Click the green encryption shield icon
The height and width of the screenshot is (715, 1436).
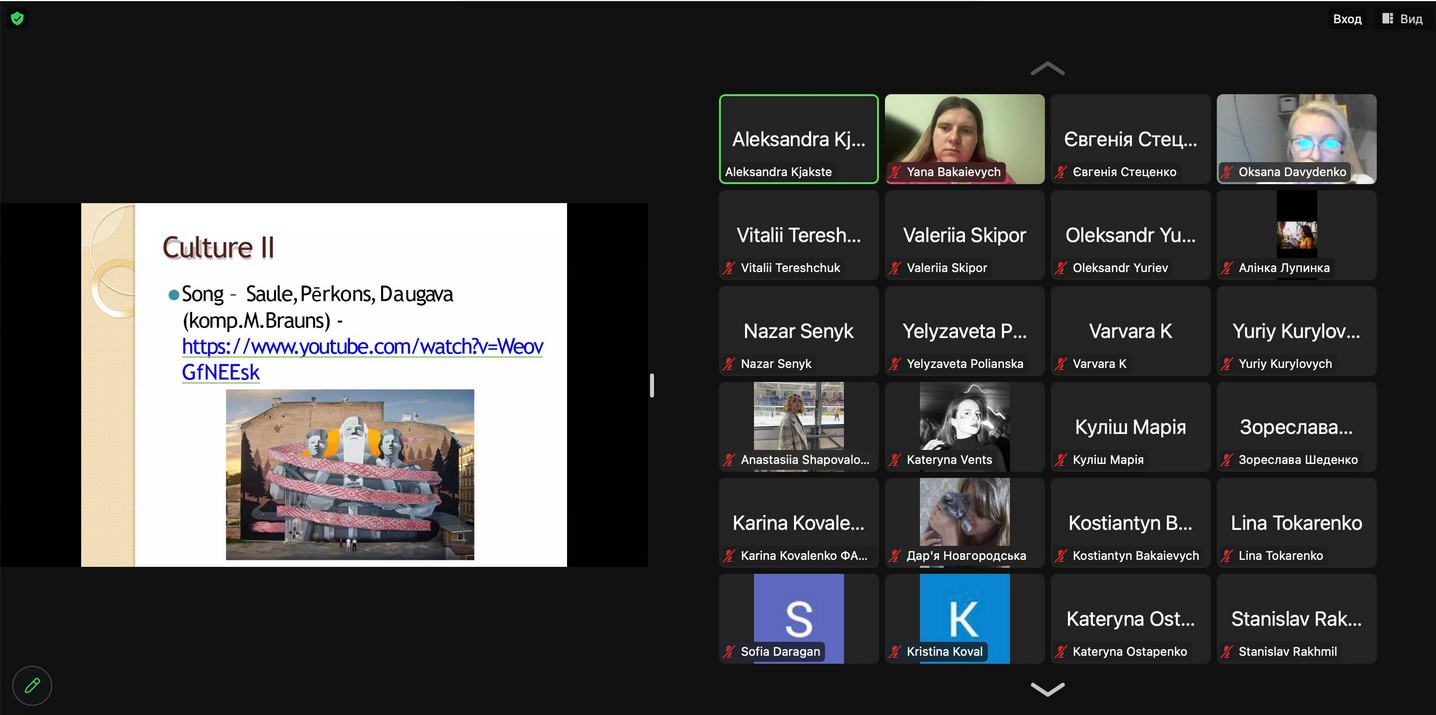[x=17, y=18]
